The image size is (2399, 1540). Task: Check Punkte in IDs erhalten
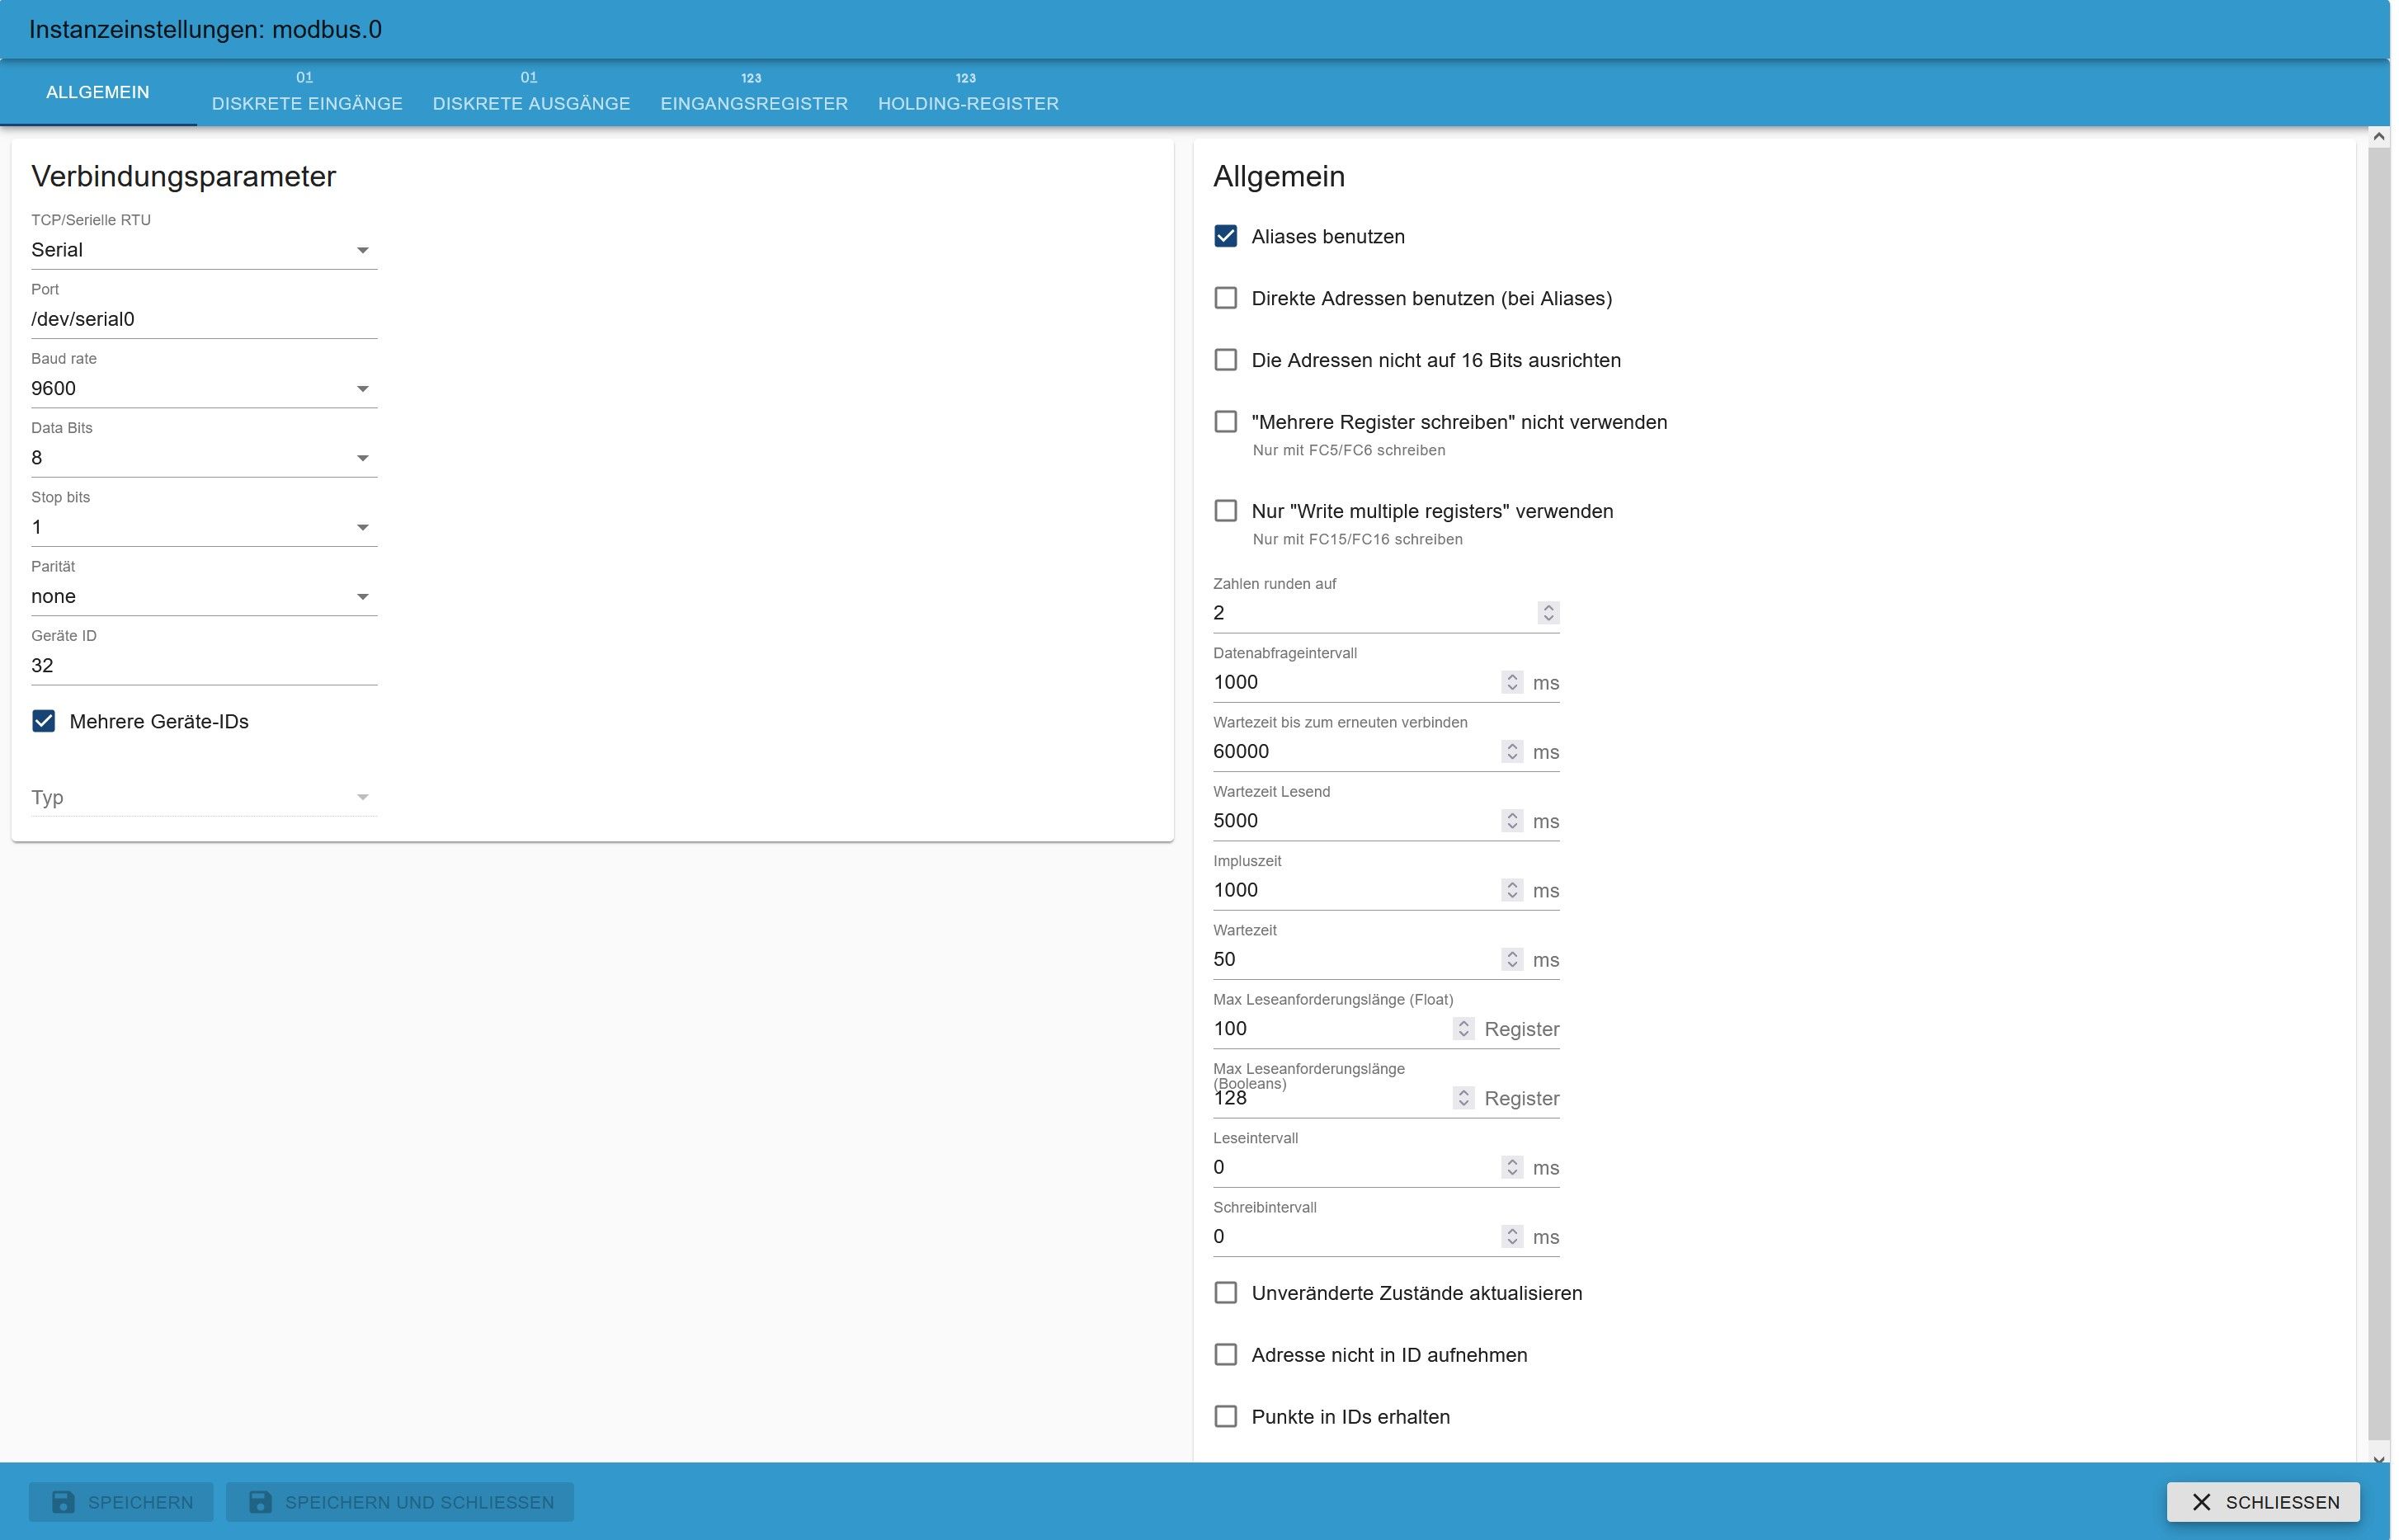click(x=1225, y=1417)
